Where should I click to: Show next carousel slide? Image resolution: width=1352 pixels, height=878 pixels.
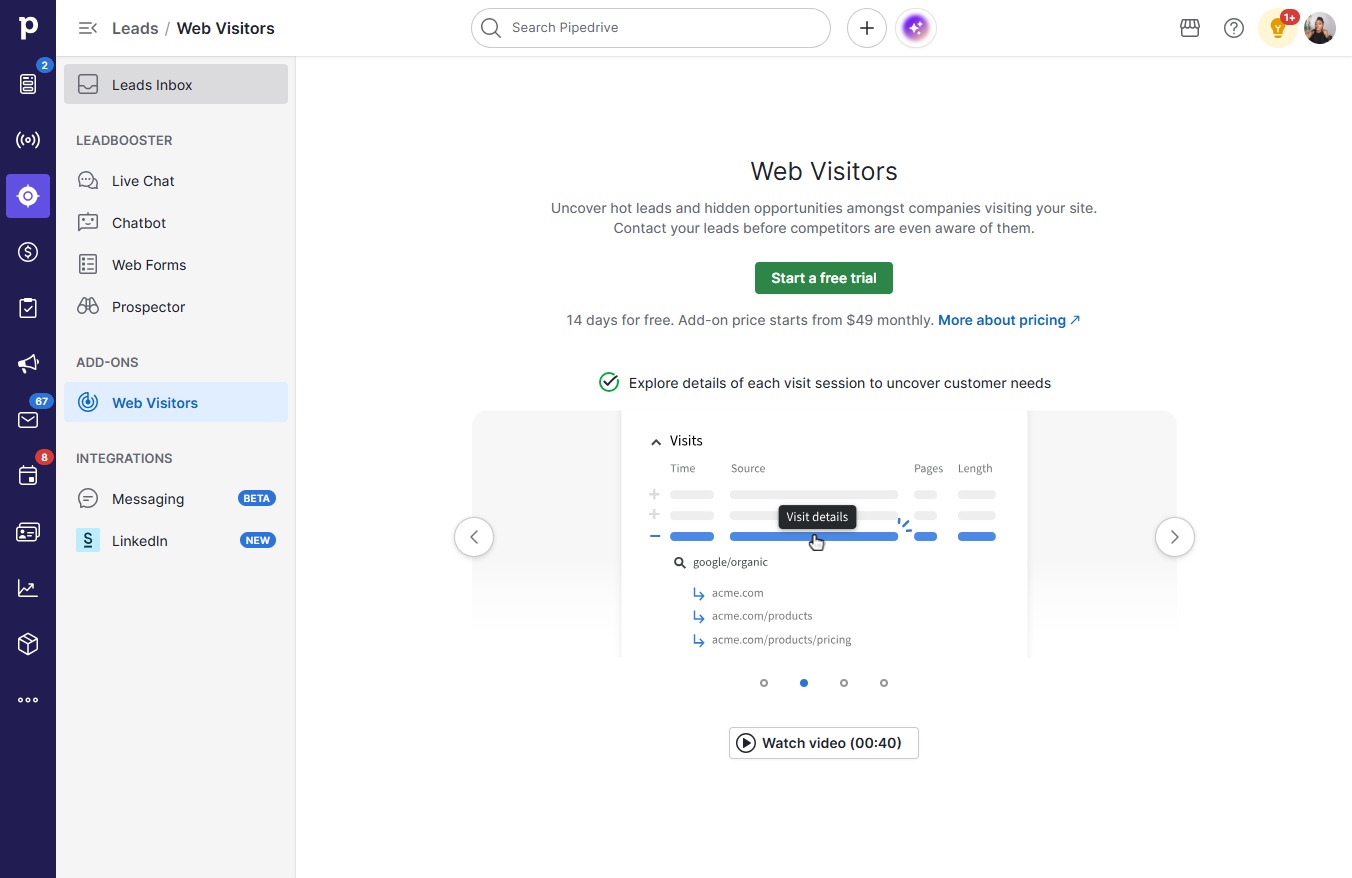1175,537
